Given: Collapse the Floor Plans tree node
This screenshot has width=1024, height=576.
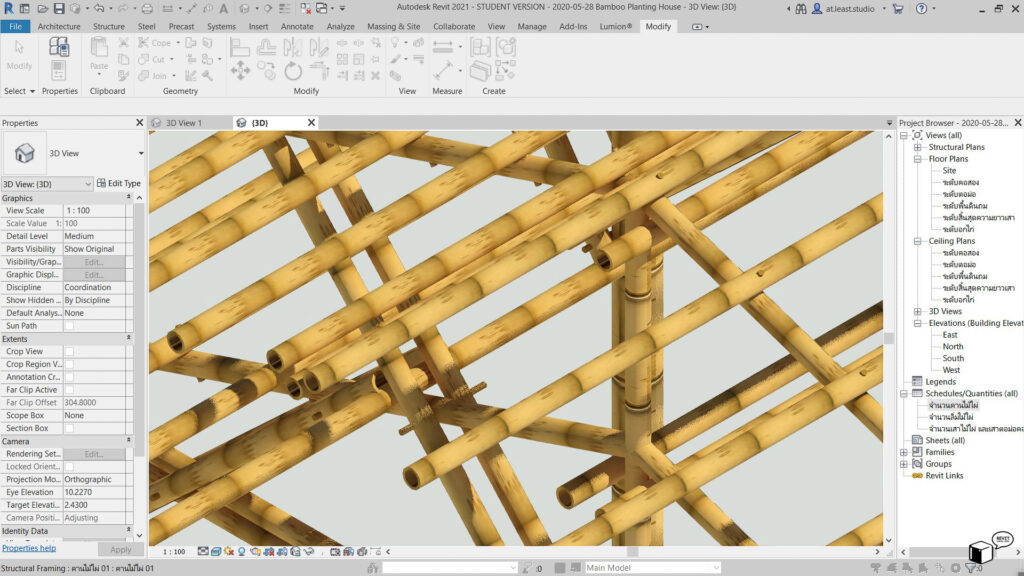Looking at the screenshot, I should tap(918, 159).
